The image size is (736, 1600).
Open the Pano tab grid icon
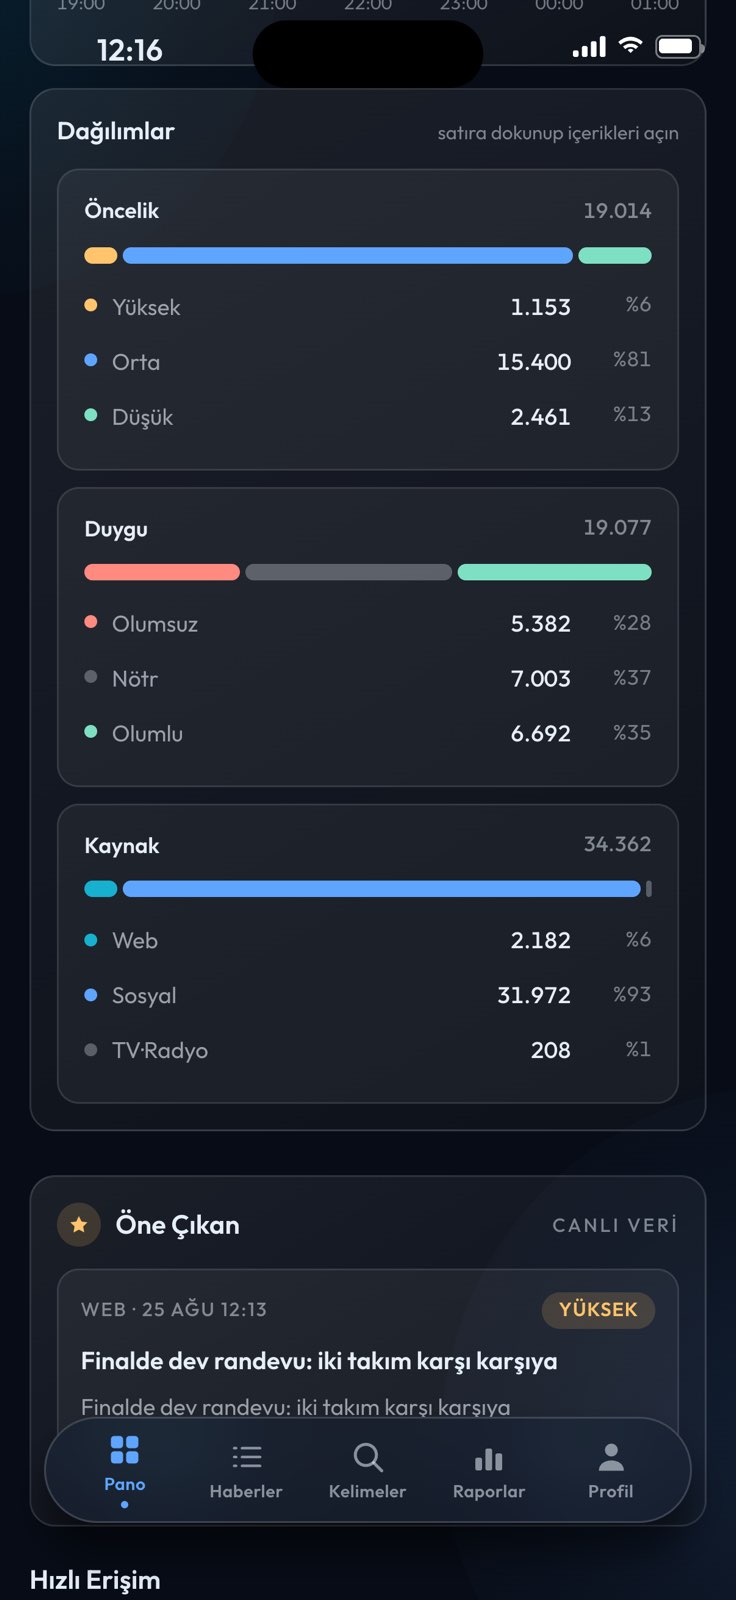pyautogui.click(x=124, y=1450)
